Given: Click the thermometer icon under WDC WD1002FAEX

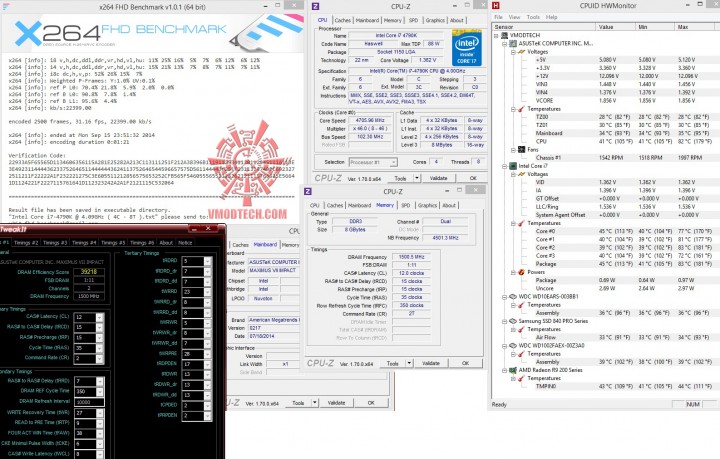Looking at the screenshot, I should click(521, 354).
